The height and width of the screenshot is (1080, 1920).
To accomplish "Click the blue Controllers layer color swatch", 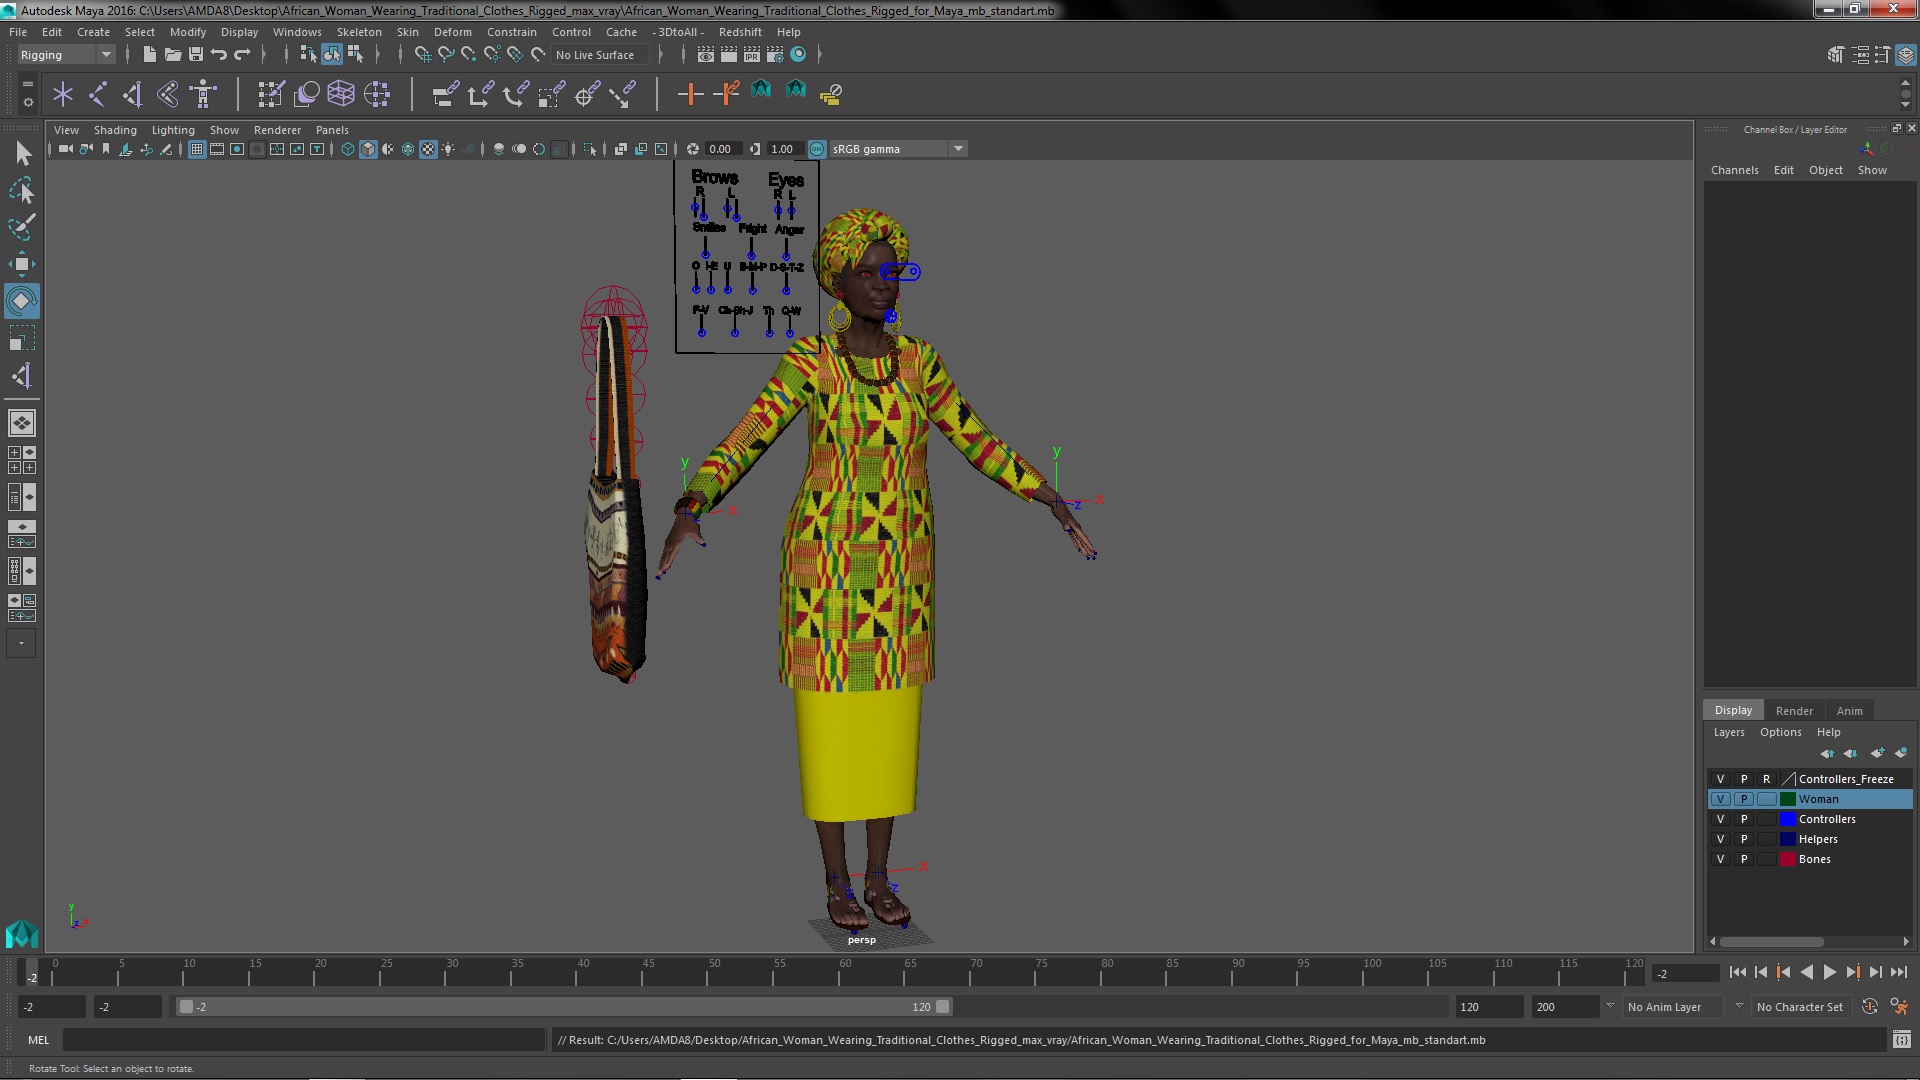I will tap(1787, 819).
